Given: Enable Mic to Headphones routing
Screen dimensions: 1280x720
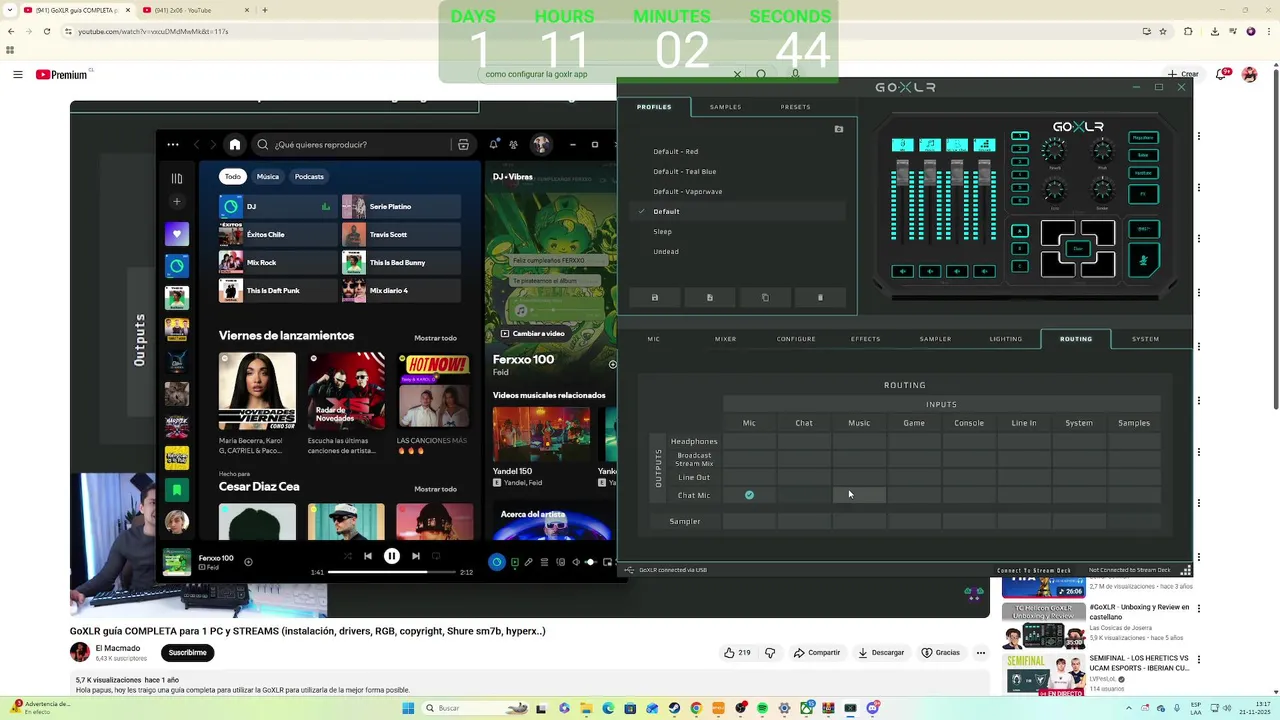Looking at the screenshot, I should tap(749, 441).
